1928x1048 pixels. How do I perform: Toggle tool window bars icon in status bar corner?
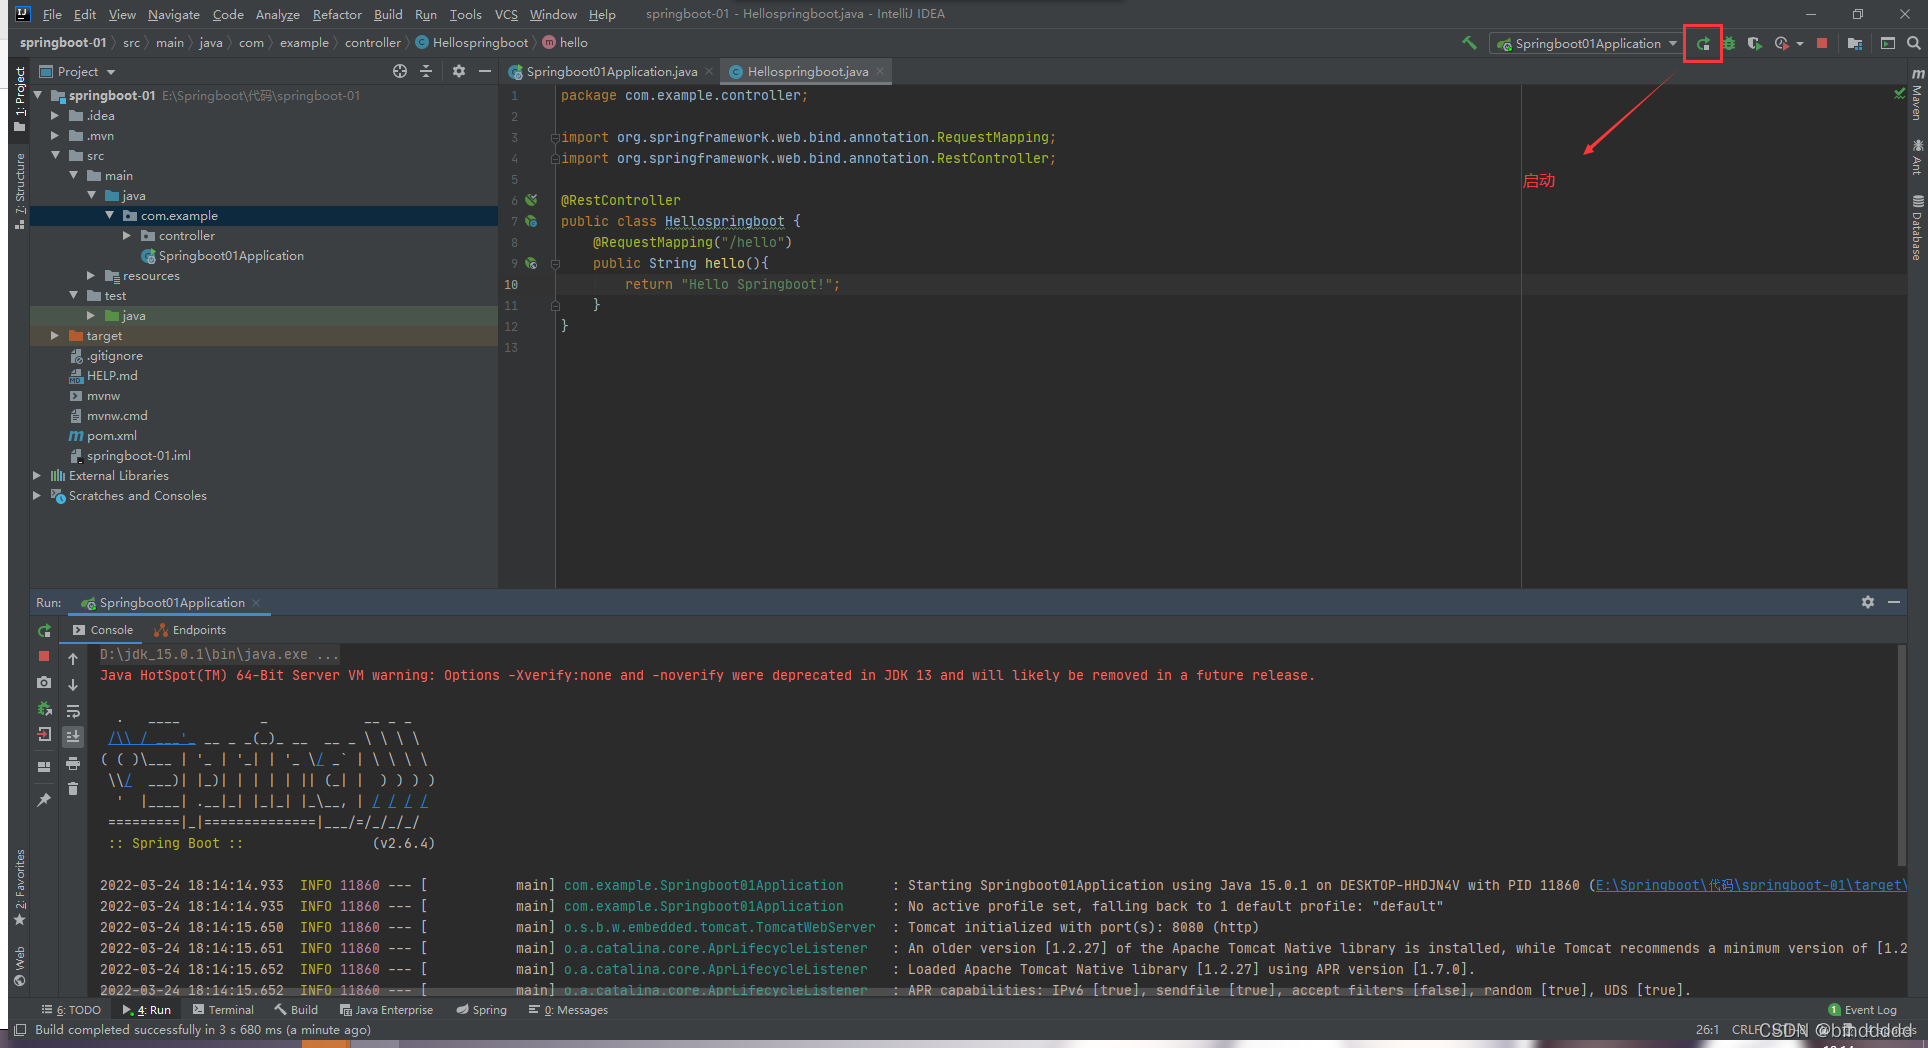point(20,1029)
